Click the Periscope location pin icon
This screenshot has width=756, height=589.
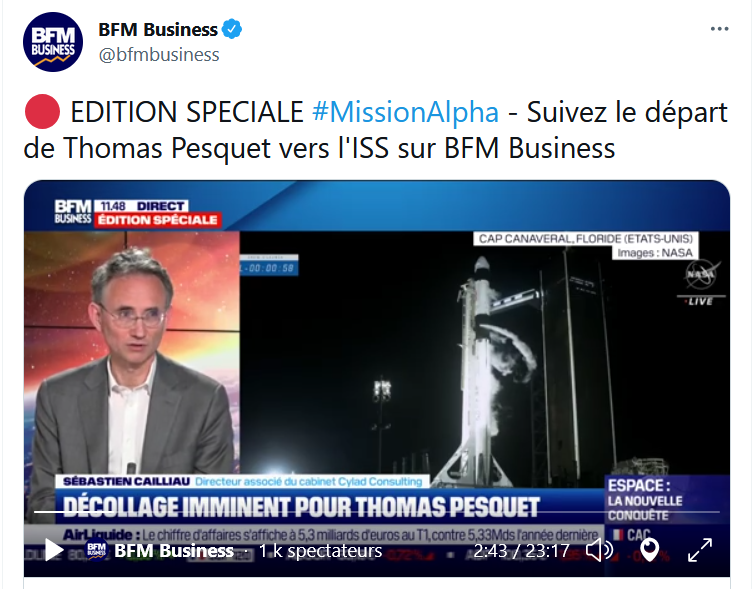pyautogui.click(x=649, y=550)
